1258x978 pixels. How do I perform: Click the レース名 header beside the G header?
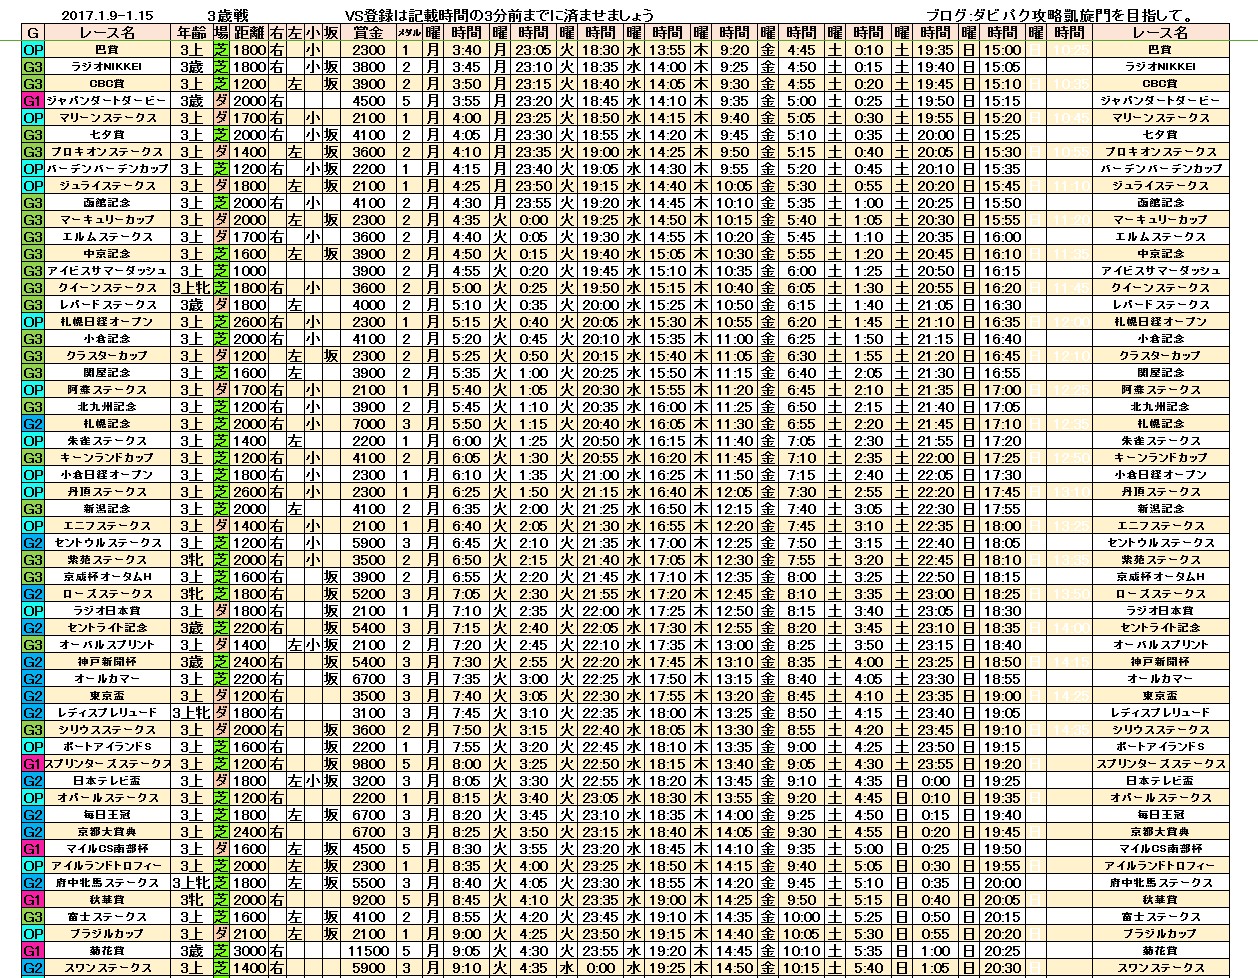[108, 33]
